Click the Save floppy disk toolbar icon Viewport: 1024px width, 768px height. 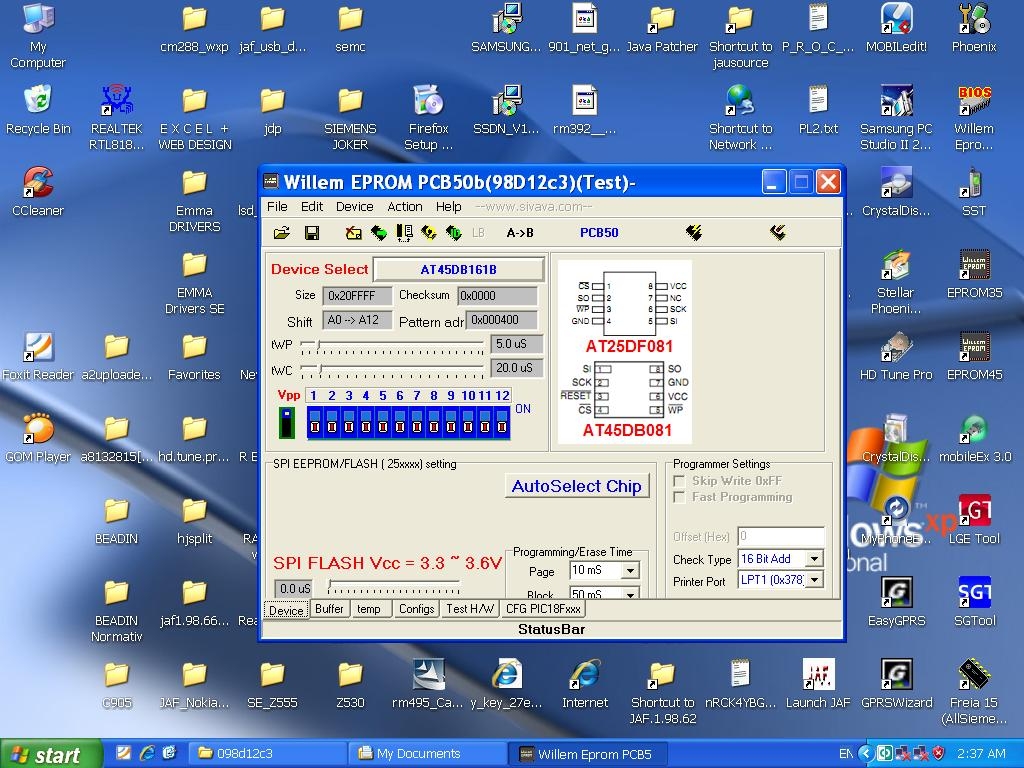(312, 232)
